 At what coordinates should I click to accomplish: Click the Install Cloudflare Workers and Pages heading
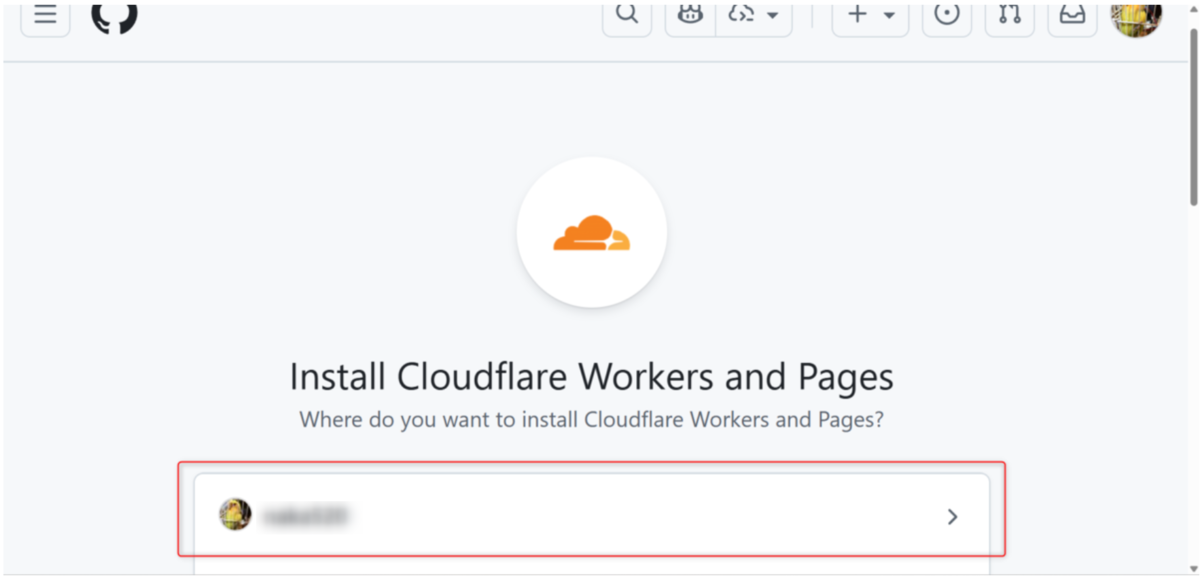pyautogui.click(x=592, y=377)
